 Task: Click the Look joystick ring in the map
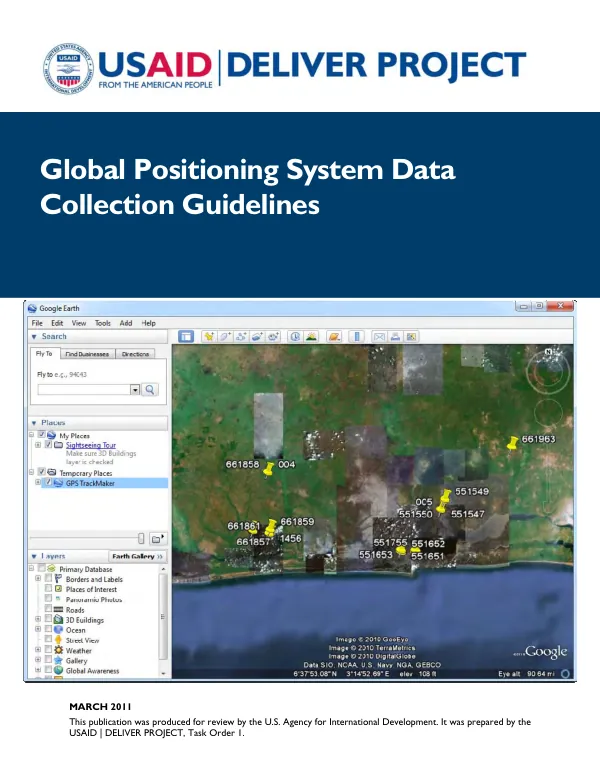(548, 371)
